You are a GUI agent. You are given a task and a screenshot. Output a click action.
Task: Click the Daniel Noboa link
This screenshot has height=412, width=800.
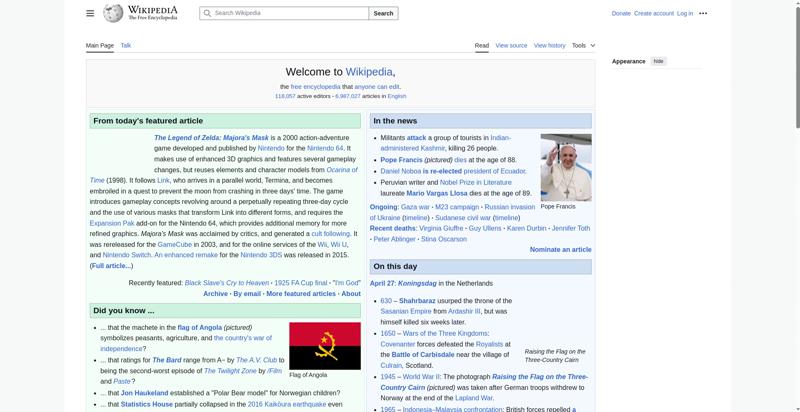click(401, 171)
